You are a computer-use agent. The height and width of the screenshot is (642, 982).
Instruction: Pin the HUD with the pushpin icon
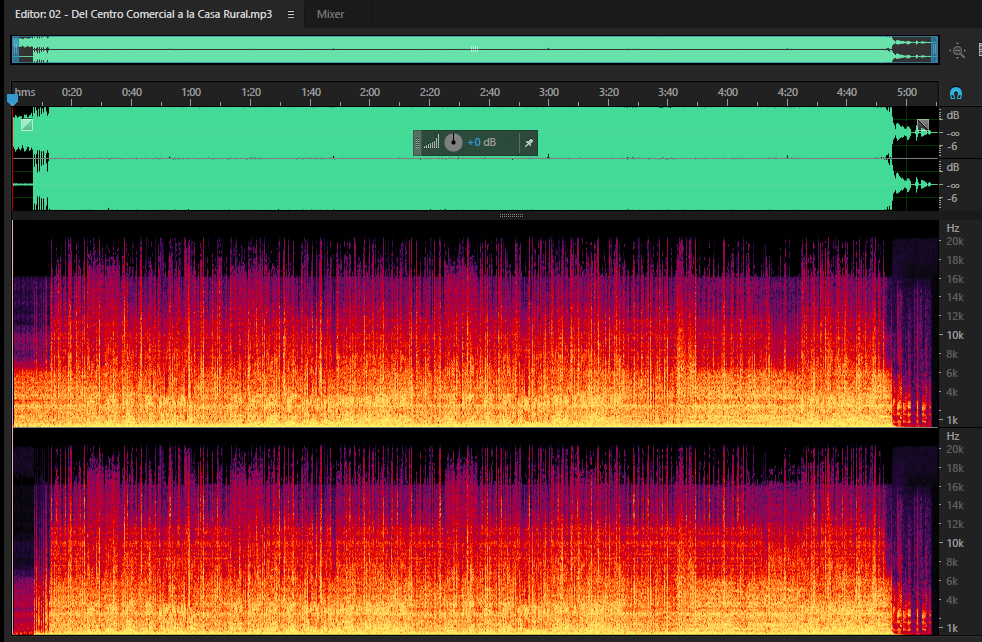pos(529,143)
